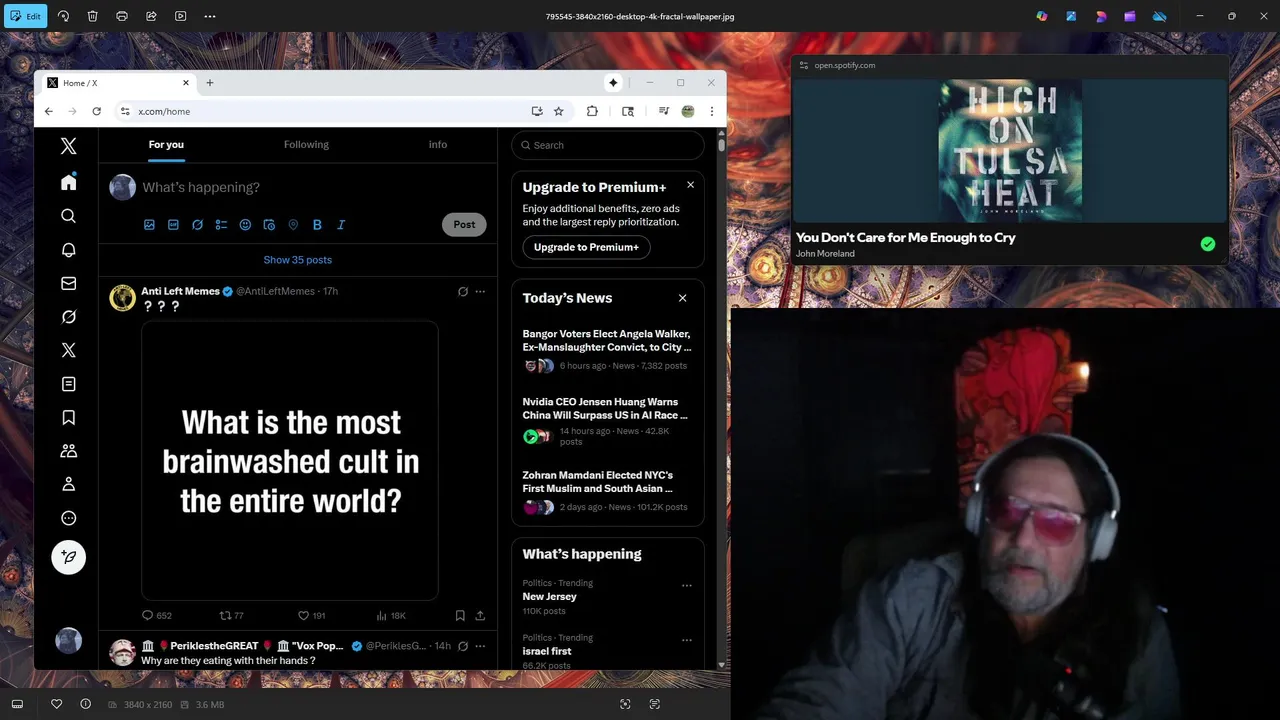Open Messages envelope in X sidebar
This screenshot has width=1280, height=720.
point(68,283)
